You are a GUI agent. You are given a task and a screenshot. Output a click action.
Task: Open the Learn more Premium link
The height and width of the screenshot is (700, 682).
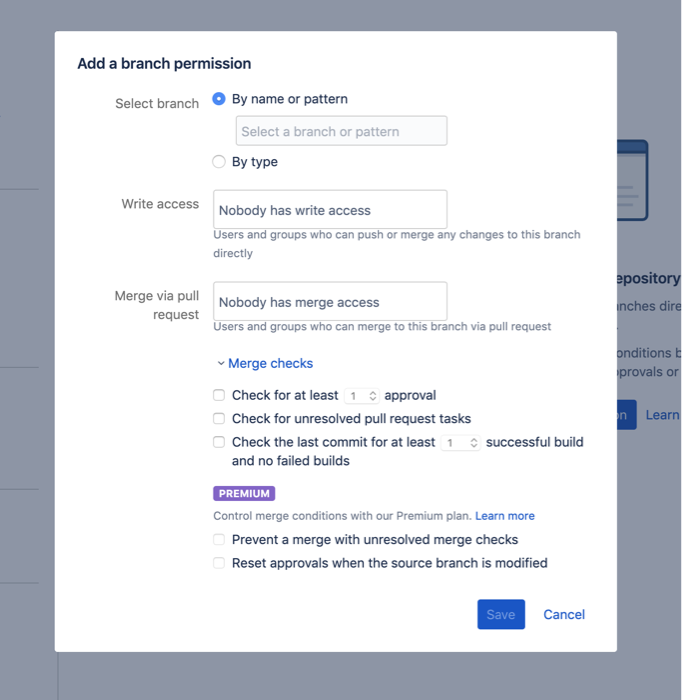coord(505,516)
